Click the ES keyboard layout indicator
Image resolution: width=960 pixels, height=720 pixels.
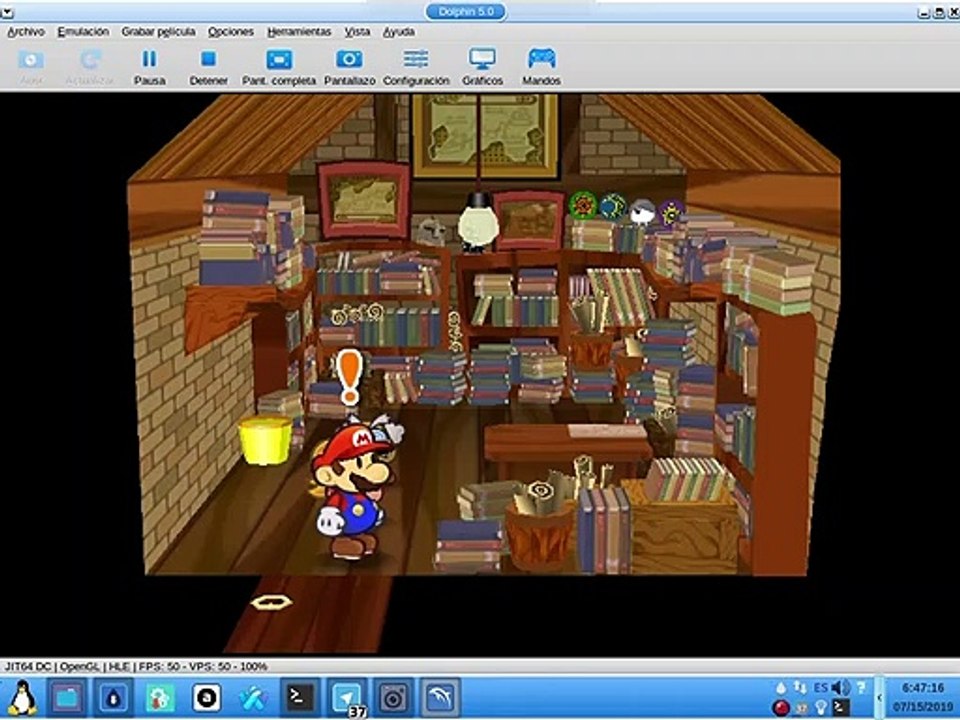click(820, 688)
